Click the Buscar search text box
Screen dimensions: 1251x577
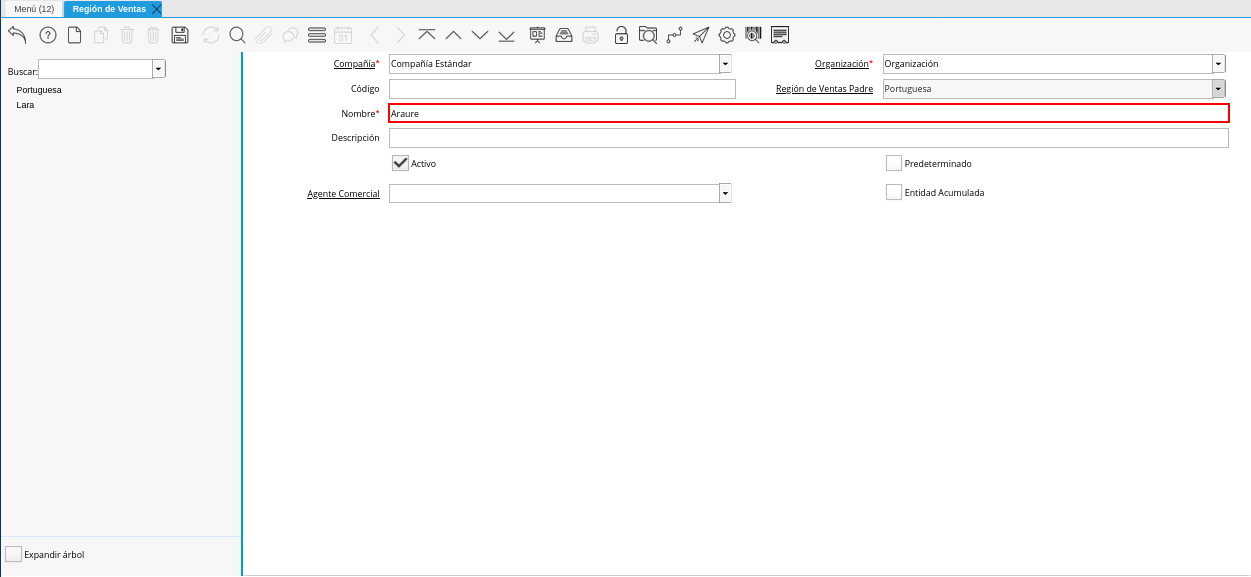(x=95, y=69)
